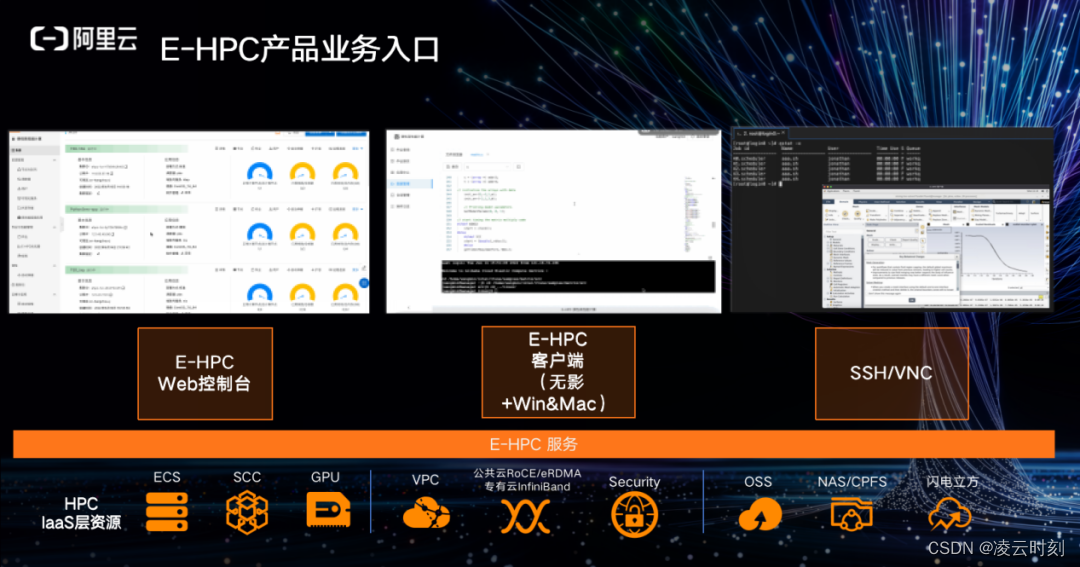Open the SSH terminal screenshot thumbnail
This screenshot has width=1080, height=567.
[x=892, y=218]
